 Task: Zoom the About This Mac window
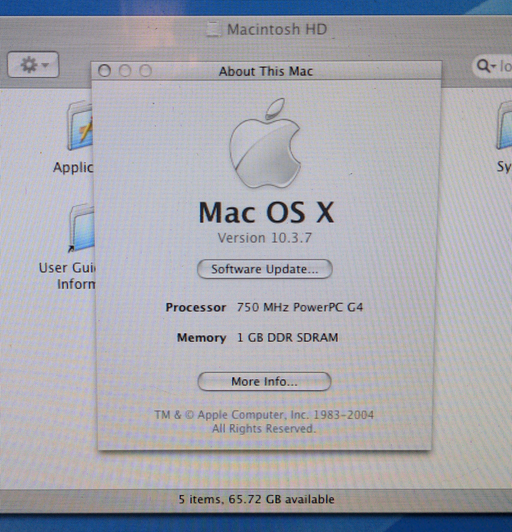(146, 71)
